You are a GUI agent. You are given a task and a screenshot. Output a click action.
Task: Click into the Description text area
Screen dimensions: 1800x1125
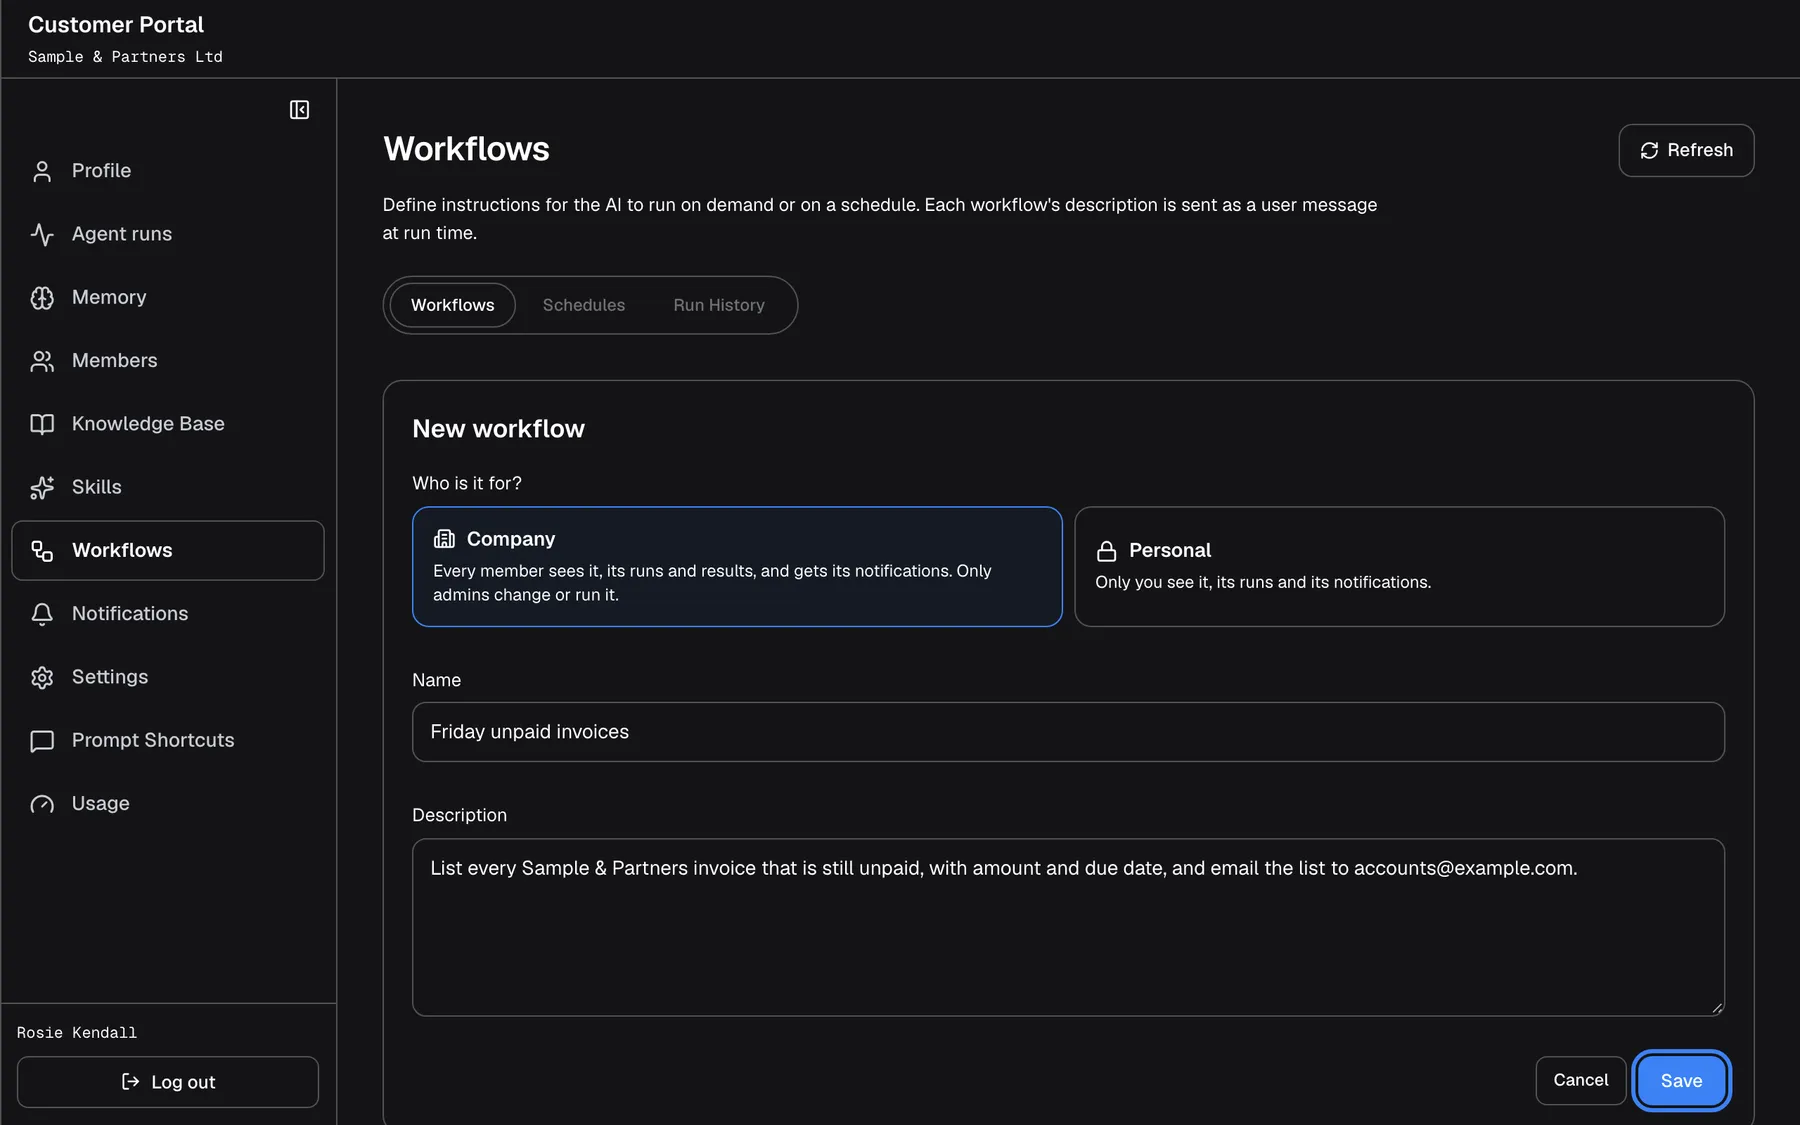pos(1068,927)
